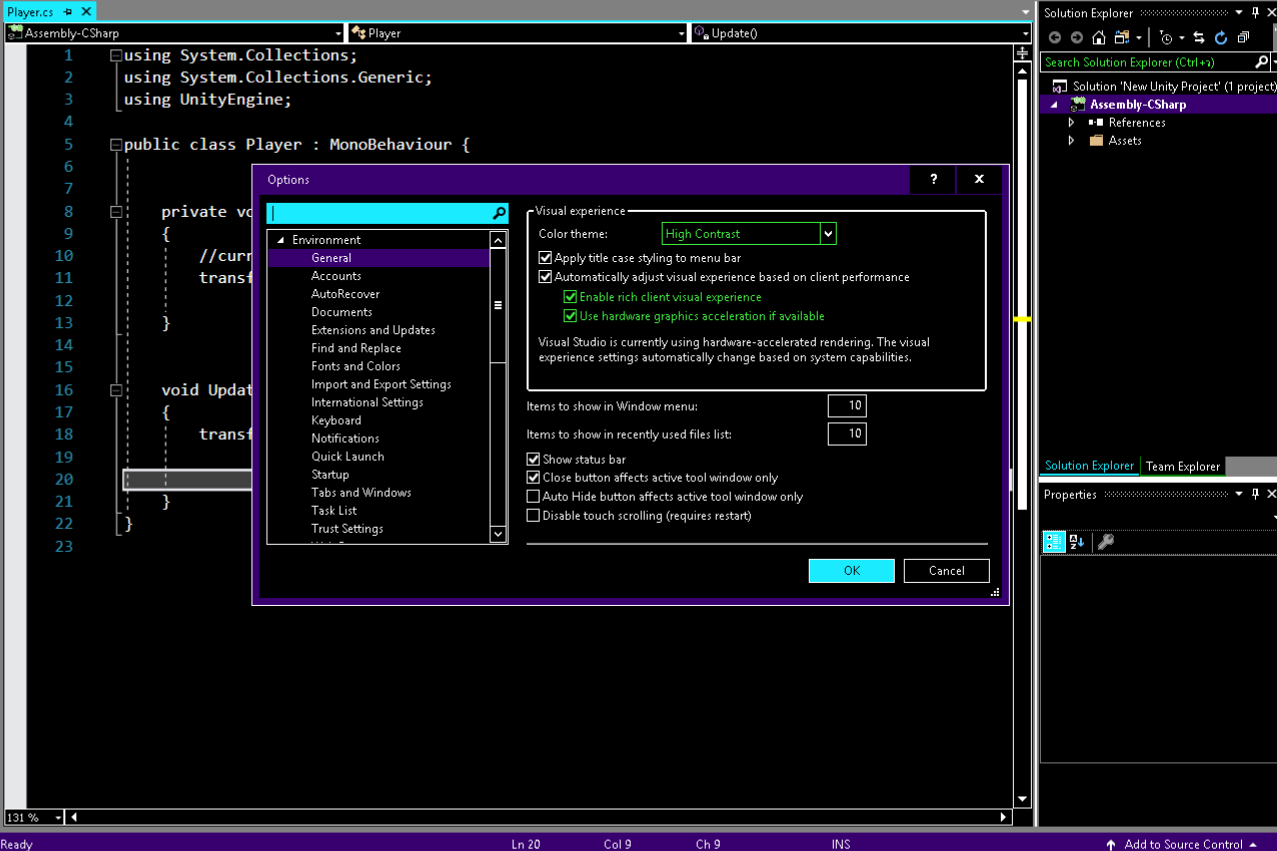This screenshot has height=851, width=1277.
Task: Click the editor vertical scrollbar down arrow
Action: click(x=1022, y=799)
